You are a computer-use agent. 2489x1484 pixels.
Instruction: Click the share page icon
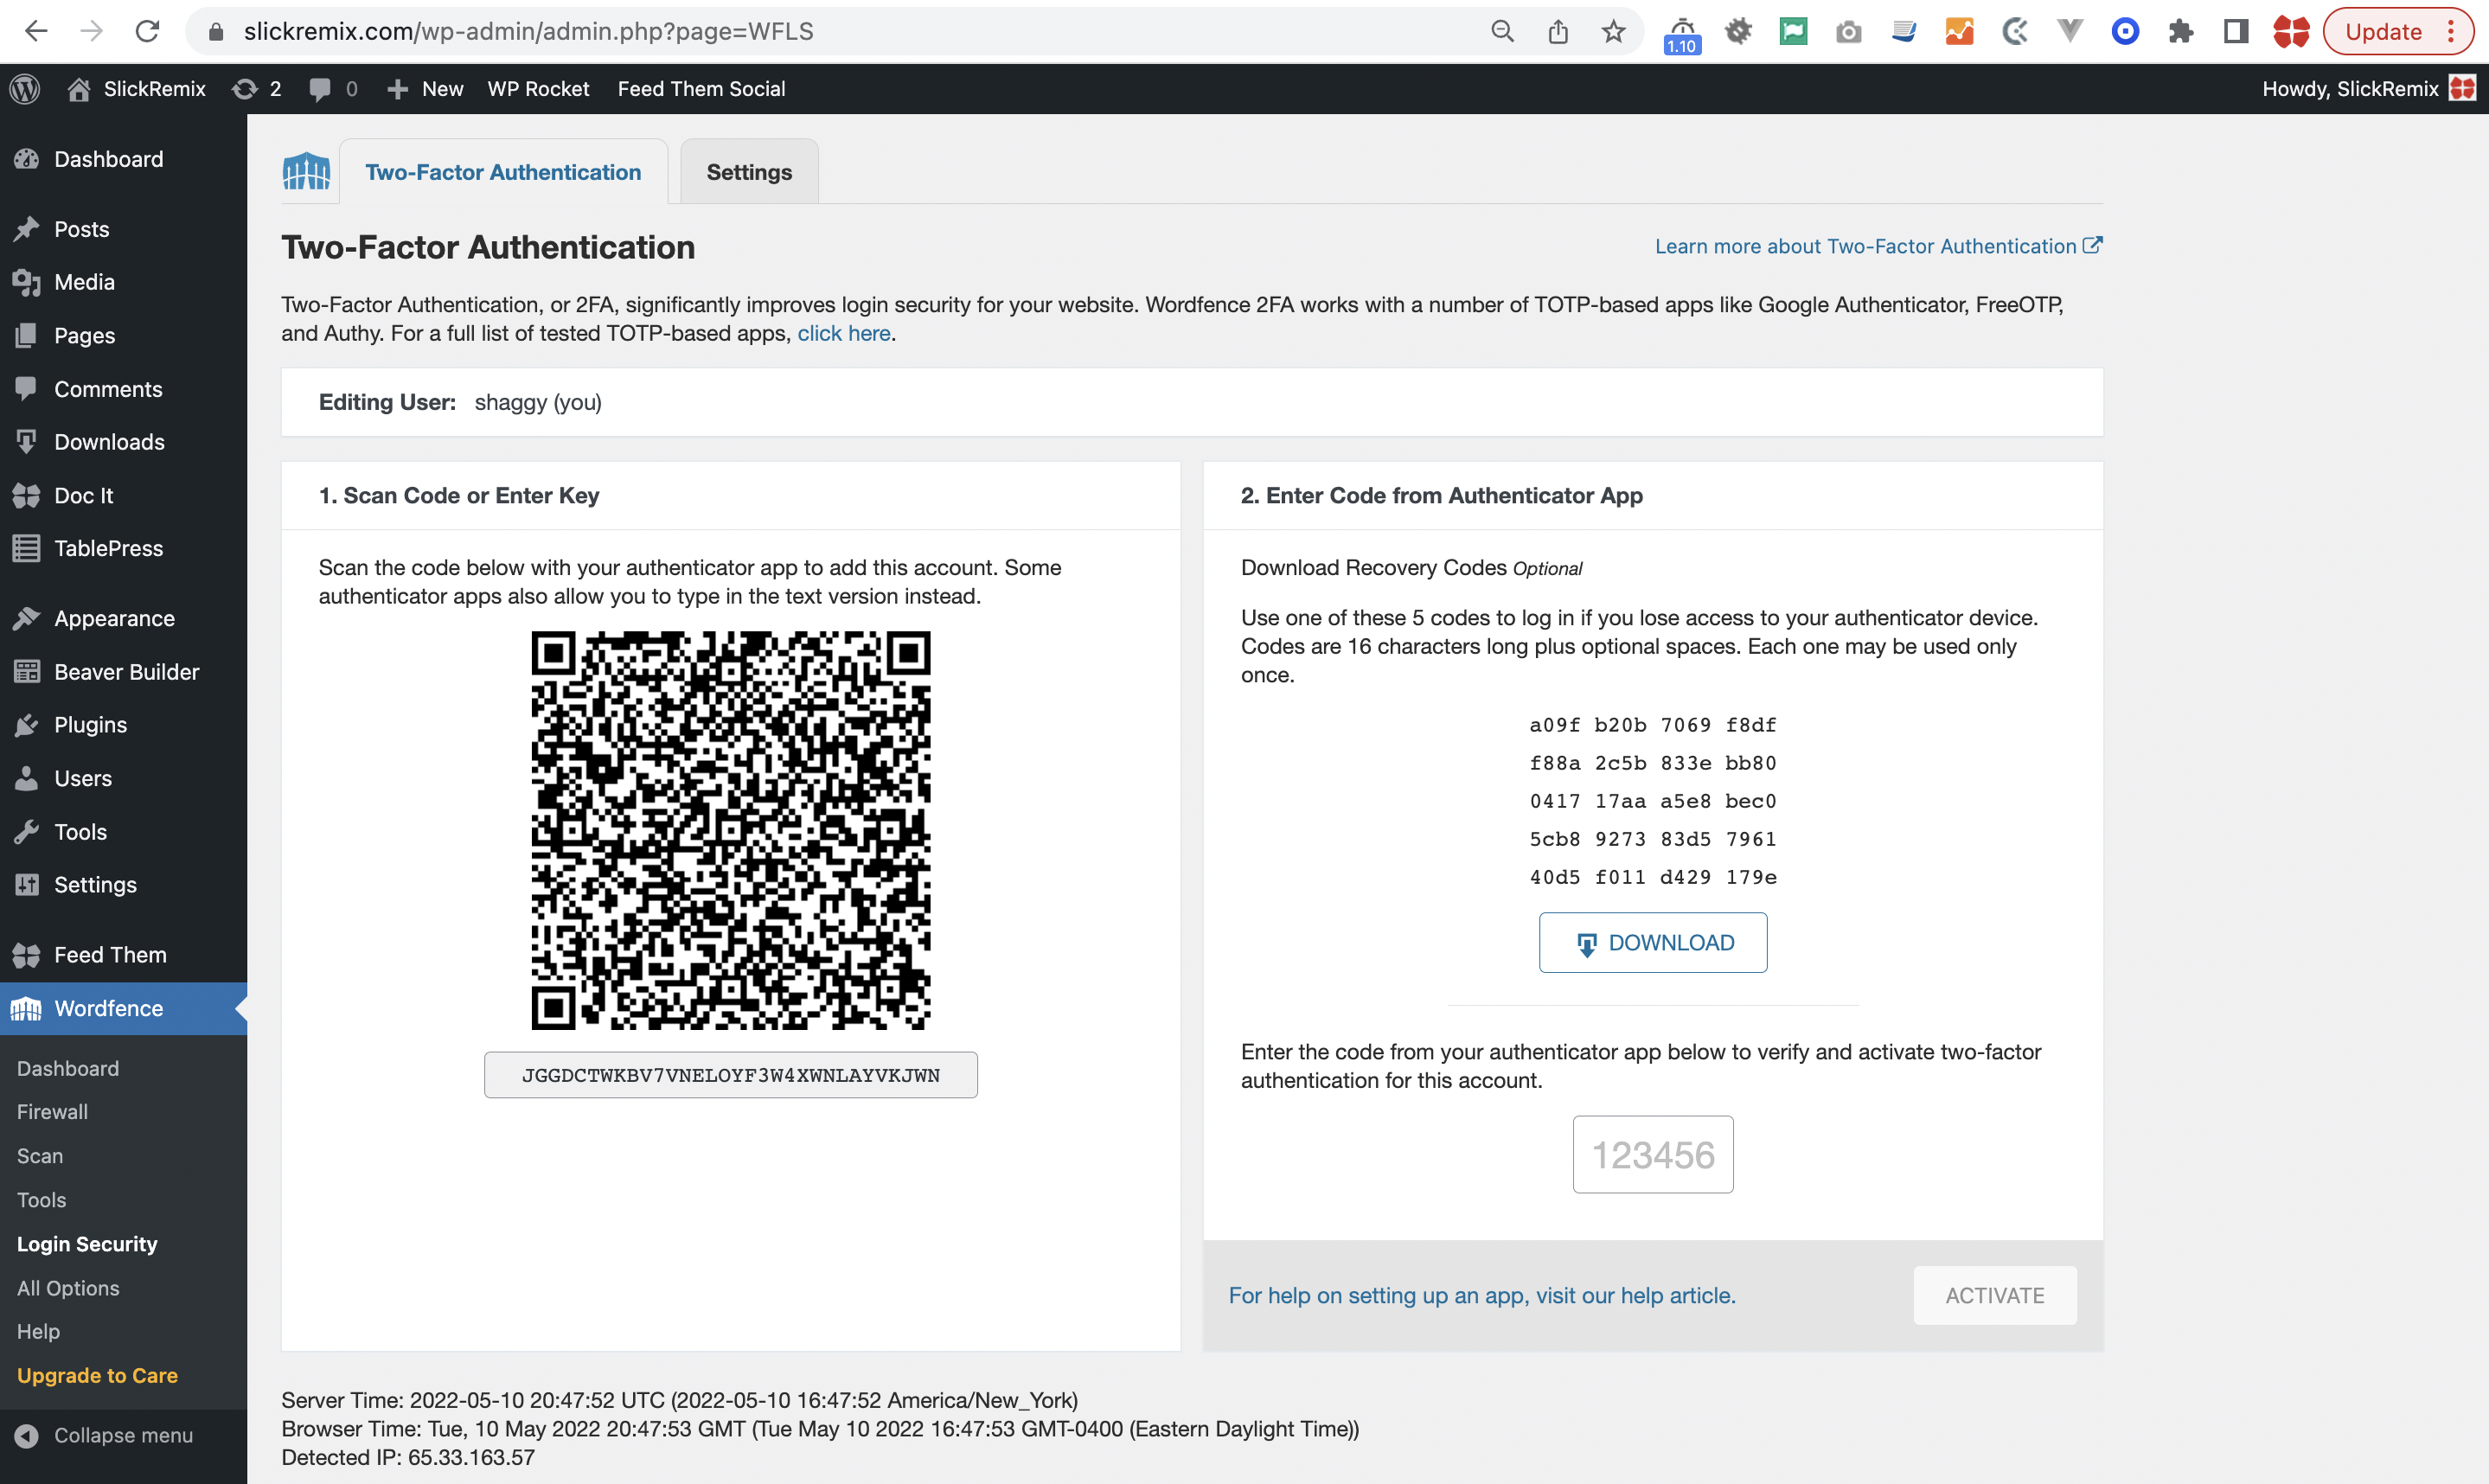click(x=1558, y=31)
